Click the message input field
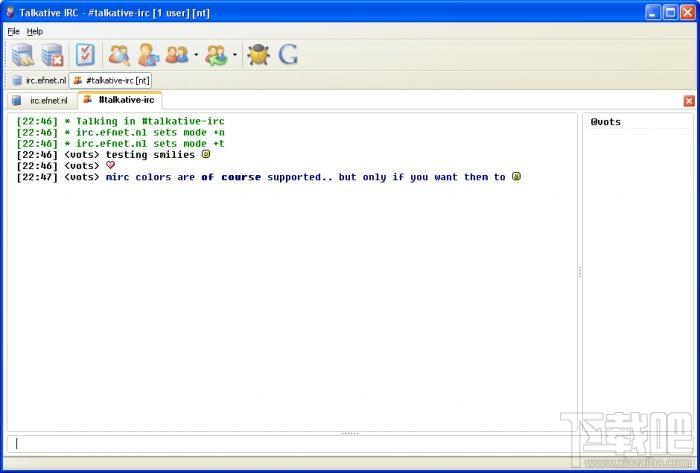Screen dimensions: 700x473 coord(348,444)
